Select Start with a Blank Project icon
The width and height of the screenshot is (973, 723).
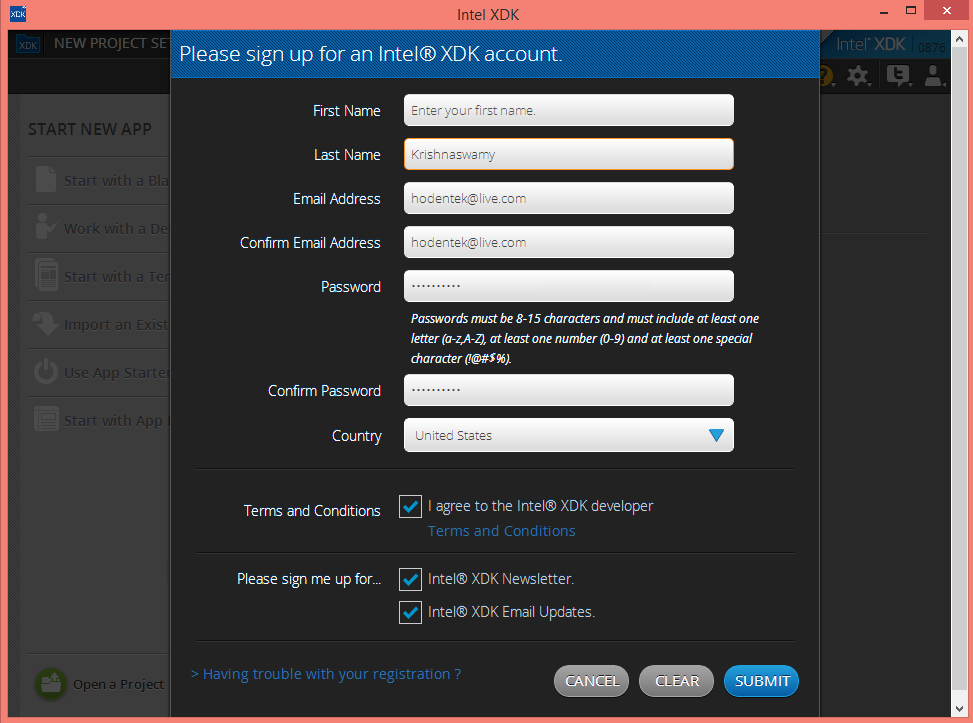(46, 179)
